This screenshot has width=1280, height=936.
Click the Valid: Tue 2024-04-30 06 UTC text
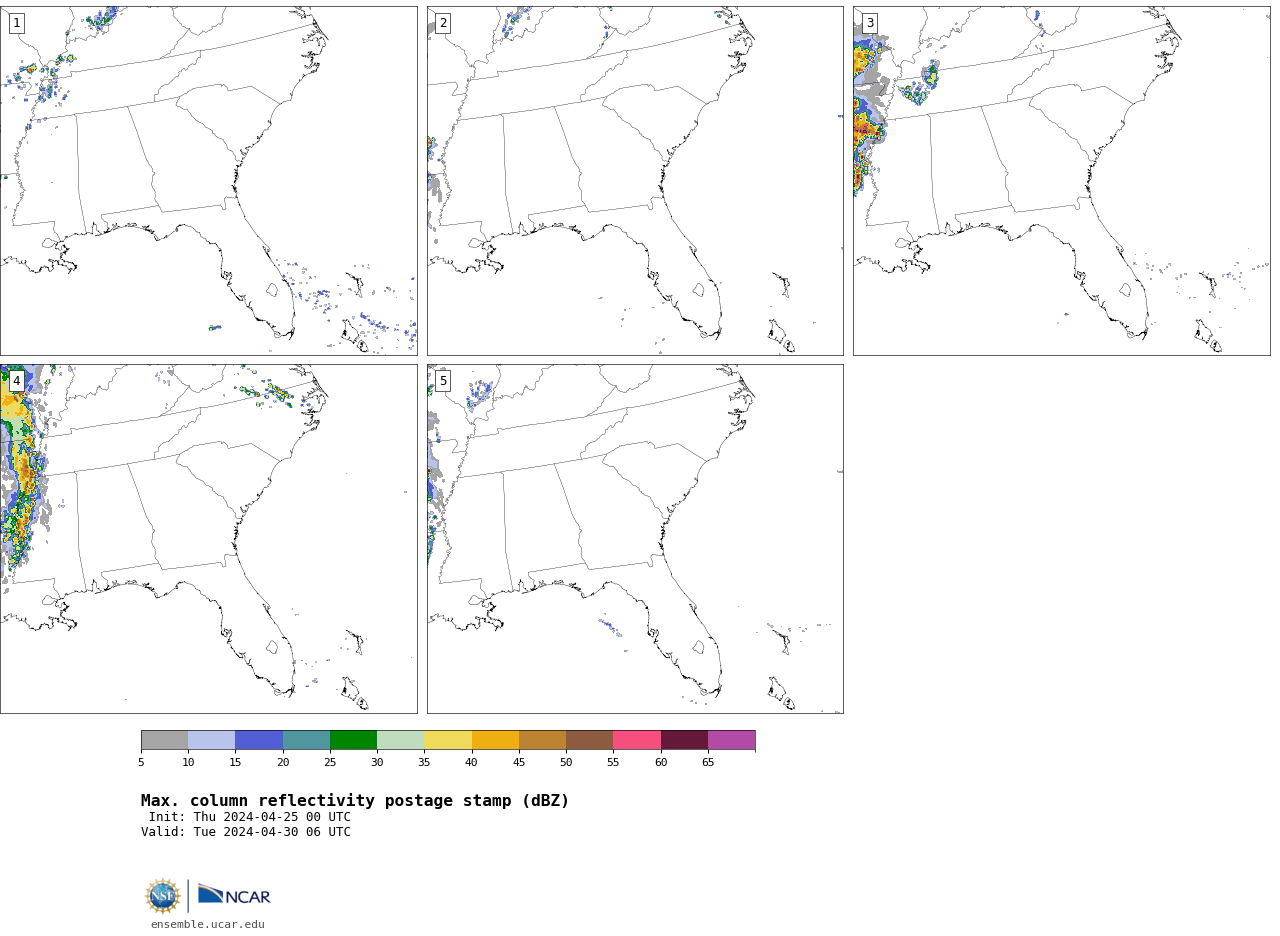click(246, 832)
